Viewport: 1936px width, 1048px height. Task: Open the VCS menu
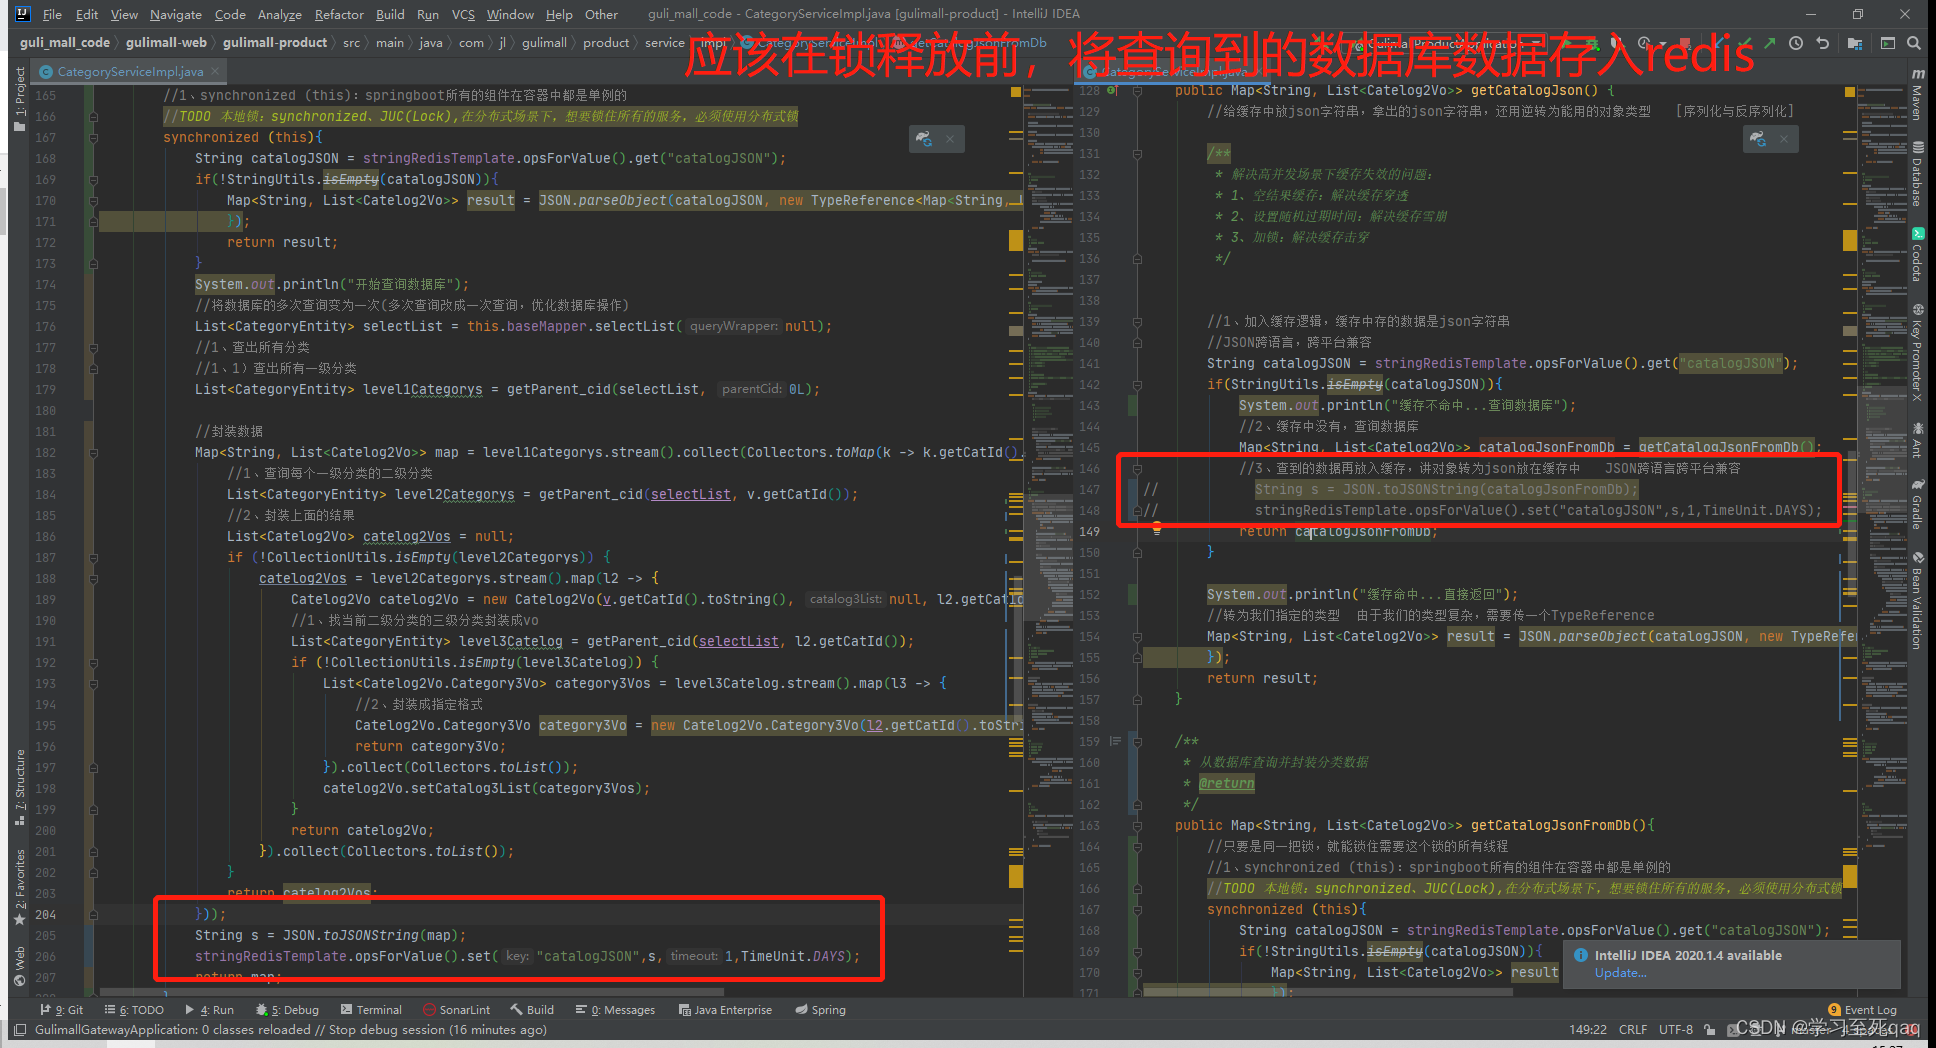coord(463,14)
